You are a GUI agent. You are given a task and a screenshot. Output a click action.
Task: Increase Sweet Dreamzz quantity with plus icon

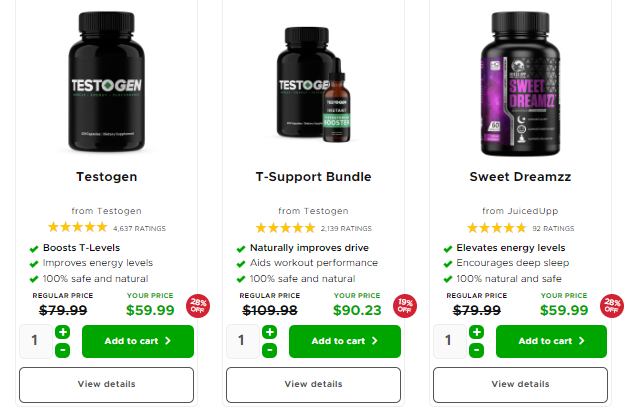tap(477, 332)
